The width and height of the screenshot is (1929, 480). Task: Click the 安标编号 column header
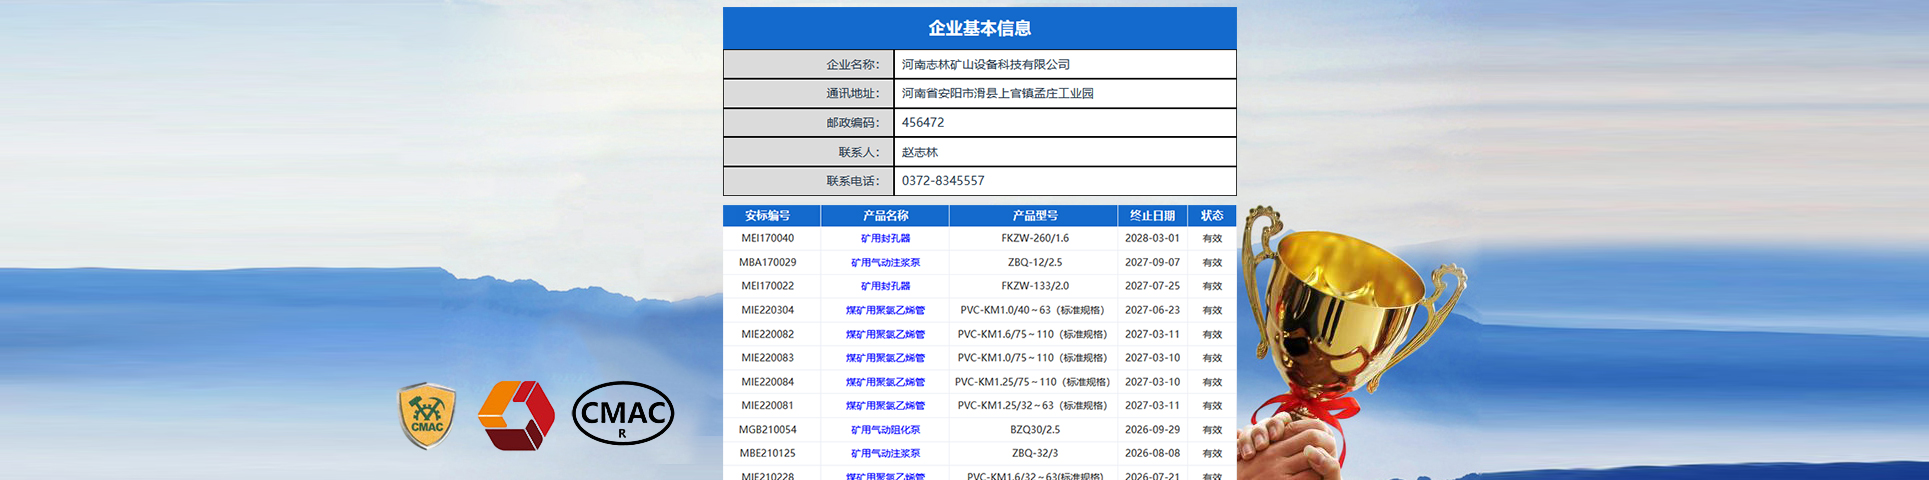[x=767, y=216]
